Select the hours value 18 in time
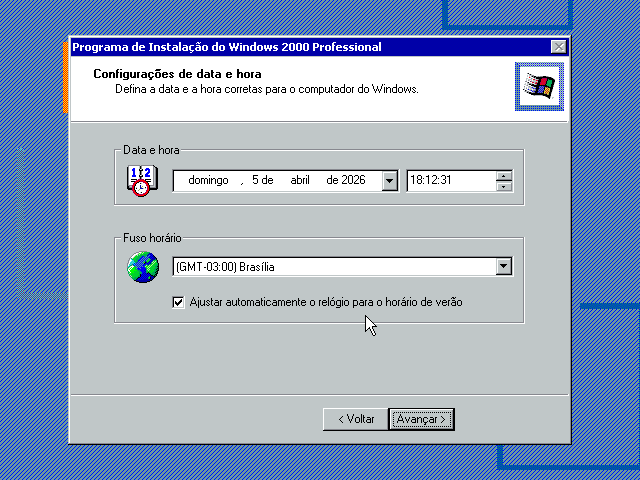The width and height of the screenshot is (640, 480). tap(416, 181)
